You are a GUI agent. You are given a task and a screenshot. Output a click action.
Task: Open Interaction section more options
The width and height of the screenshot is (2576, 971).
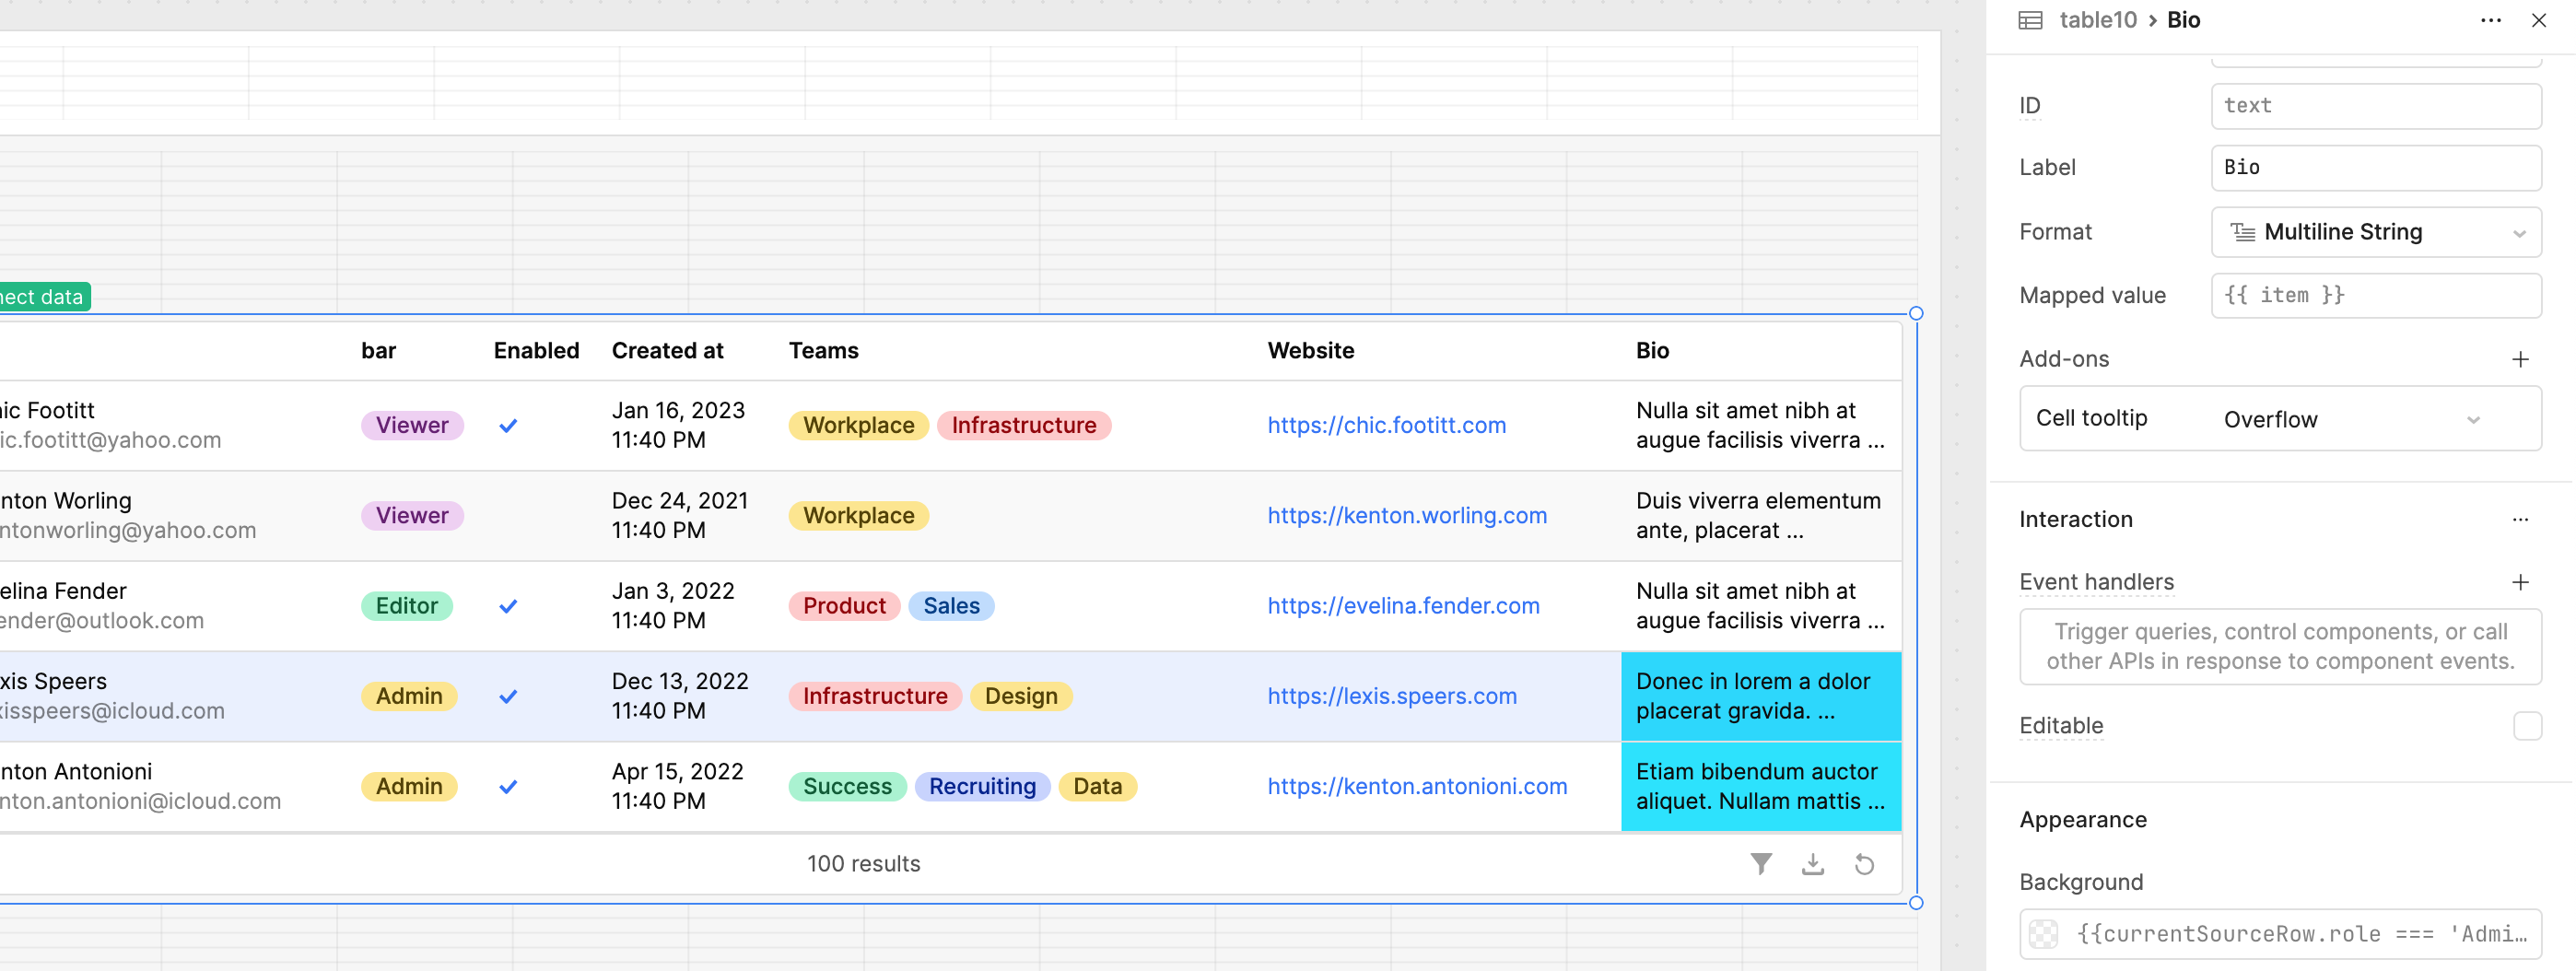click(2520, 519)
